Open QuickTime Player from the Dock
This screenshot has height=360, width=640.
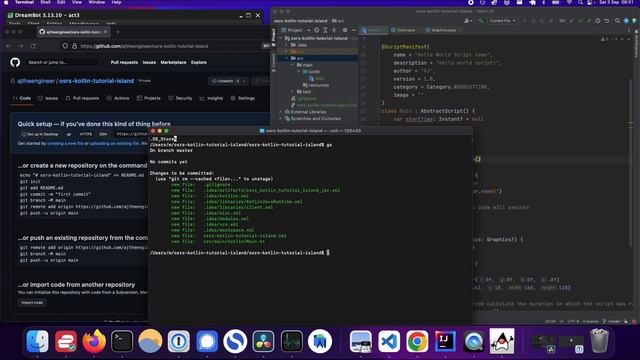pyautogui.click(x=473, y=341)
